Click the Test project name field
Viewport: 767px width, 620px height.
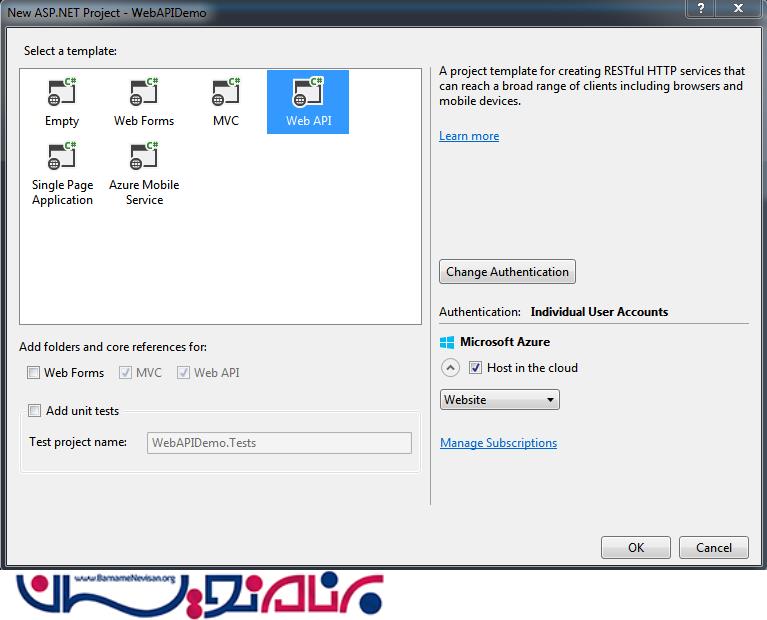pyautogui.click(x=279, y=443)
